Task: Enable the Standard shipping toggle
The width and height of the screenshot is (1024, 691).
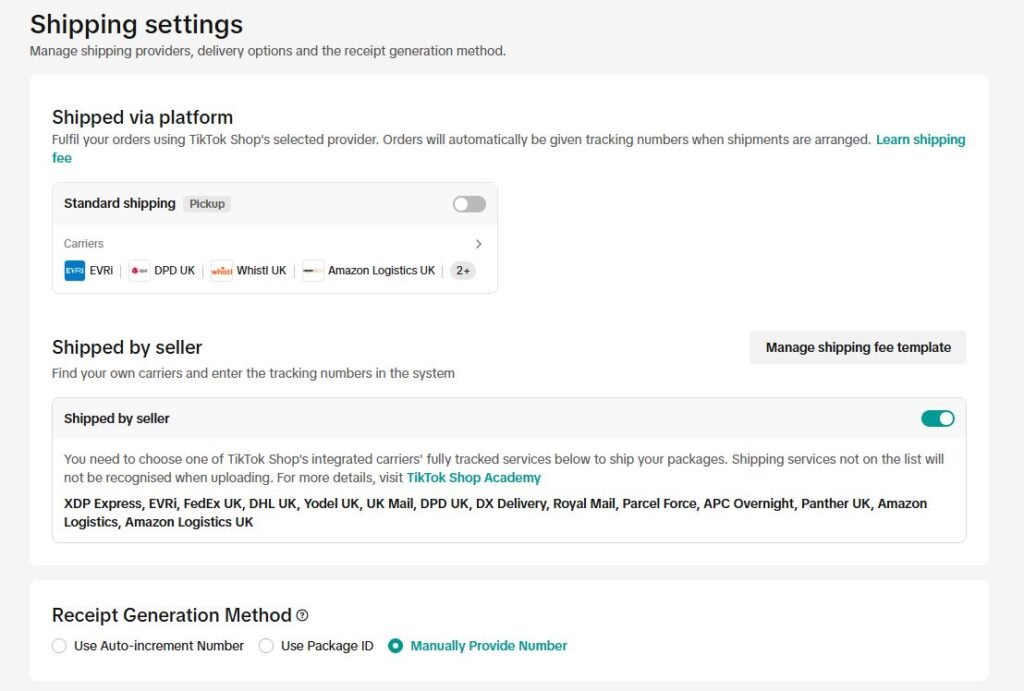Action: pos(470,204)
